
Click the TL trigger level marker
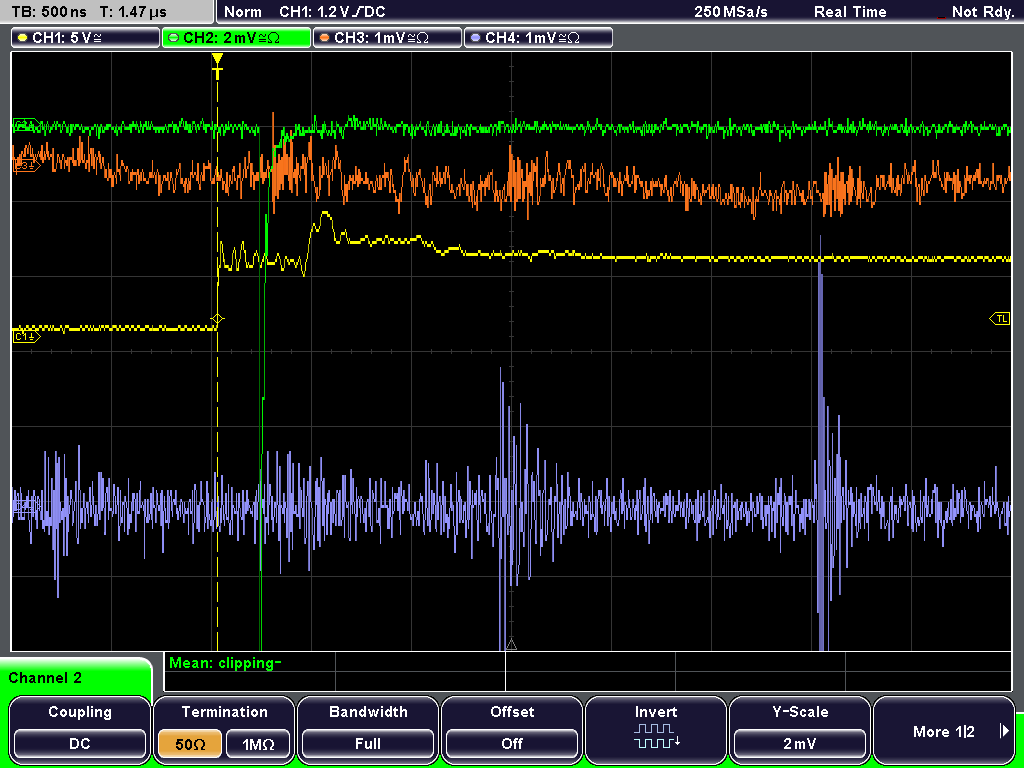coord(1000,319)
